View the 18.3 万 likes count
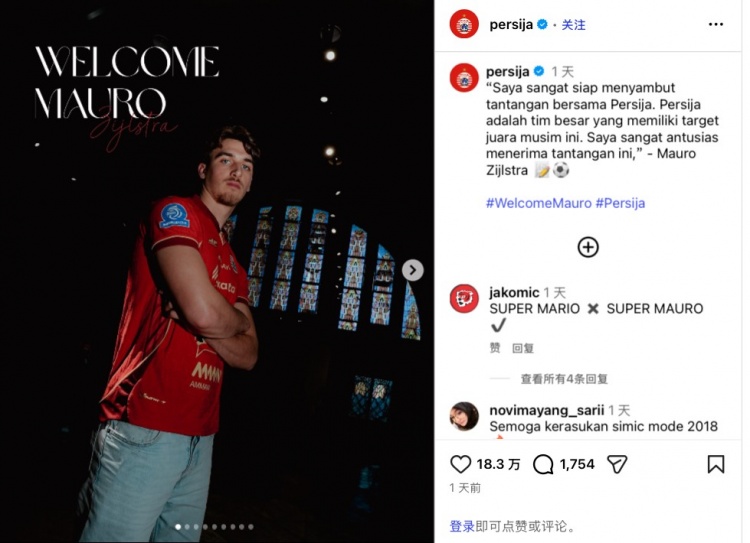The height and width of the screenshot is (543, 750). tap(498, 464)
